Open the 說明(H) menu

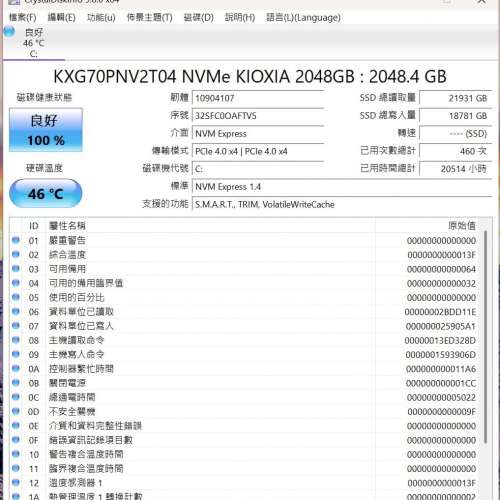click(x=240, y=17)
